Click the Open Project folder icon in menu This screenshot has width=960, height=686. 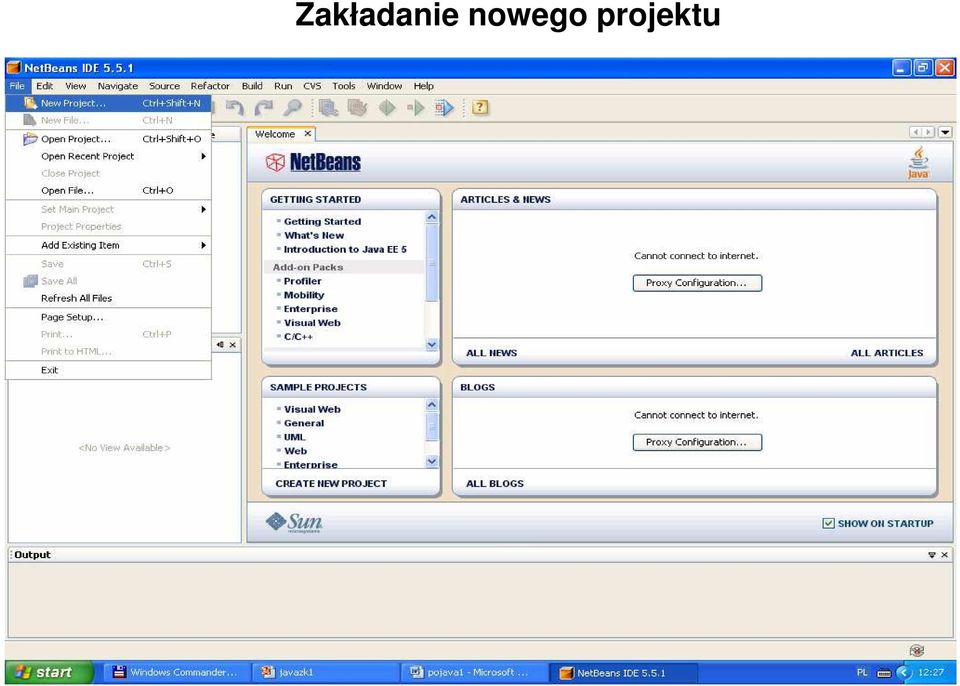click(30, 139)
